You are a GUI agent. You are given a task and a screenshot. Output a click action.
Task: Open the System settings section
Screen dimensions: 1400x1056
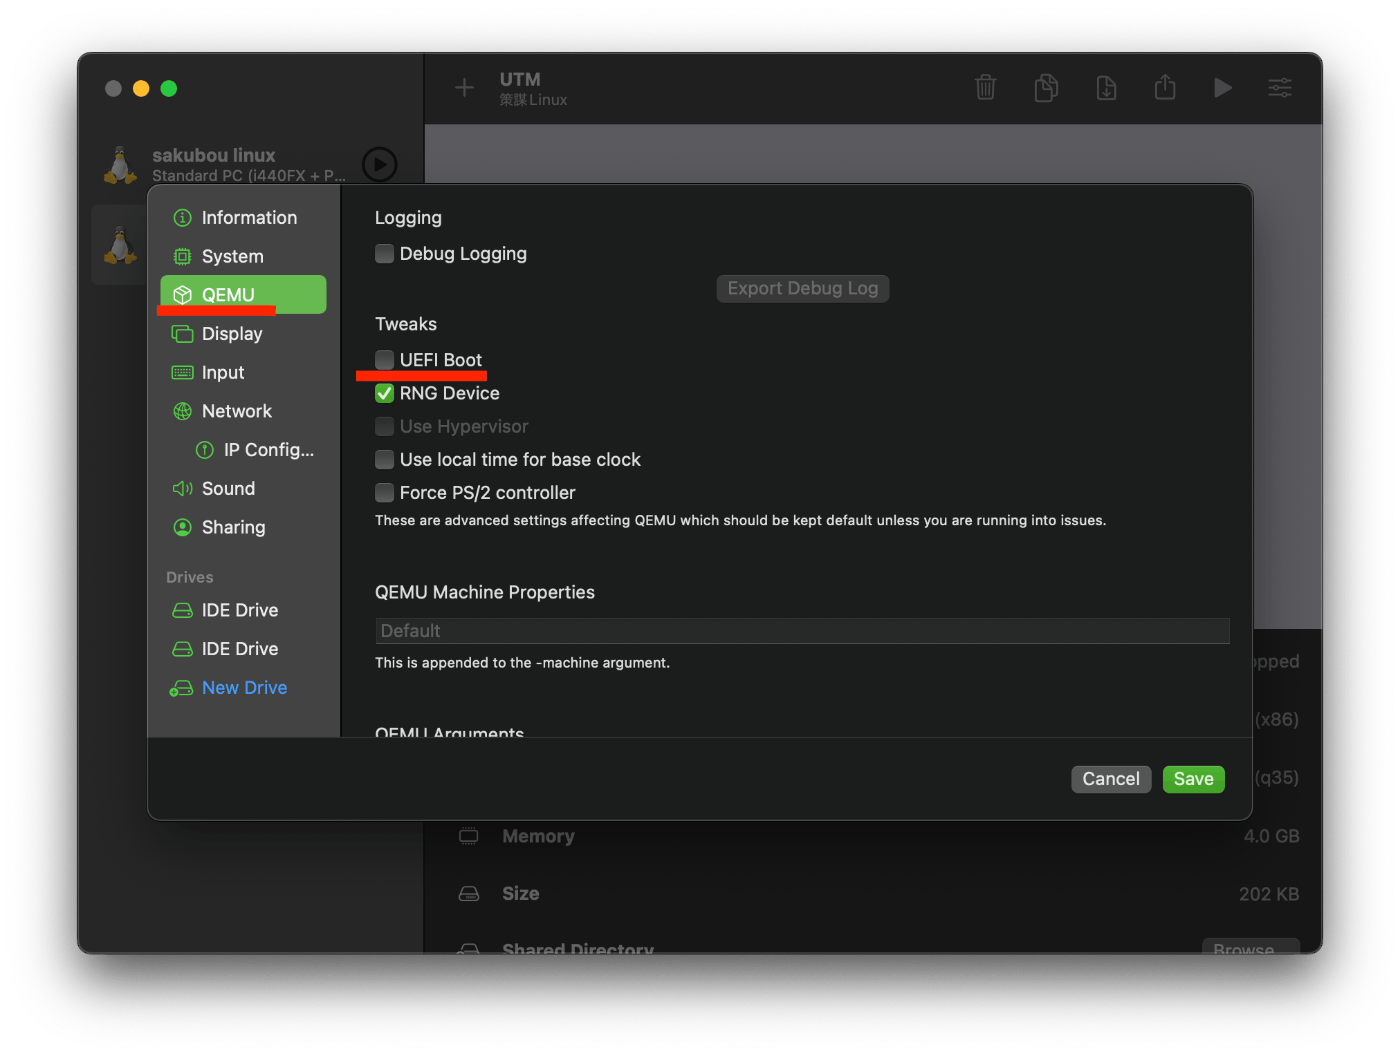coord(243,256)
